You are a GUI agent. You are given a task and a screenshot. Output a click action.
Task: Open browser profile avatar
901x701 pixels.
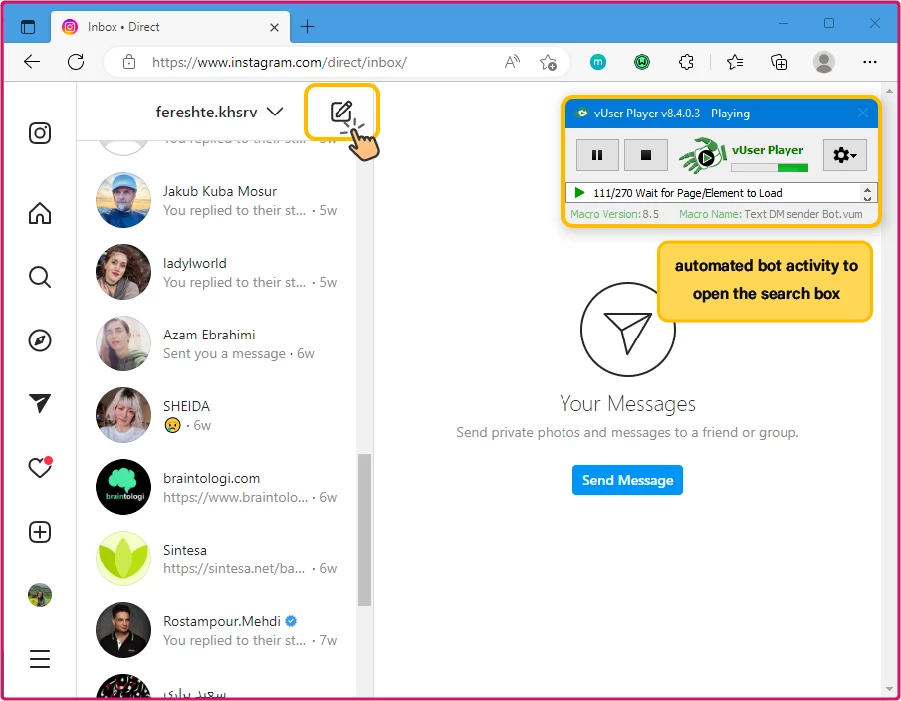click(823, 61)
